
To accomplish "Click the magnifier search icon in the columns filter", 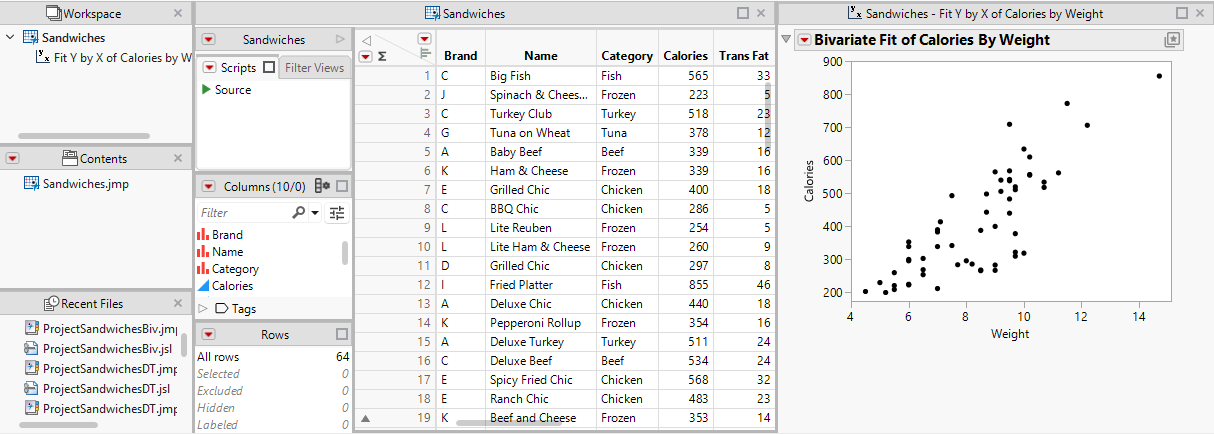I will (298, 212).
